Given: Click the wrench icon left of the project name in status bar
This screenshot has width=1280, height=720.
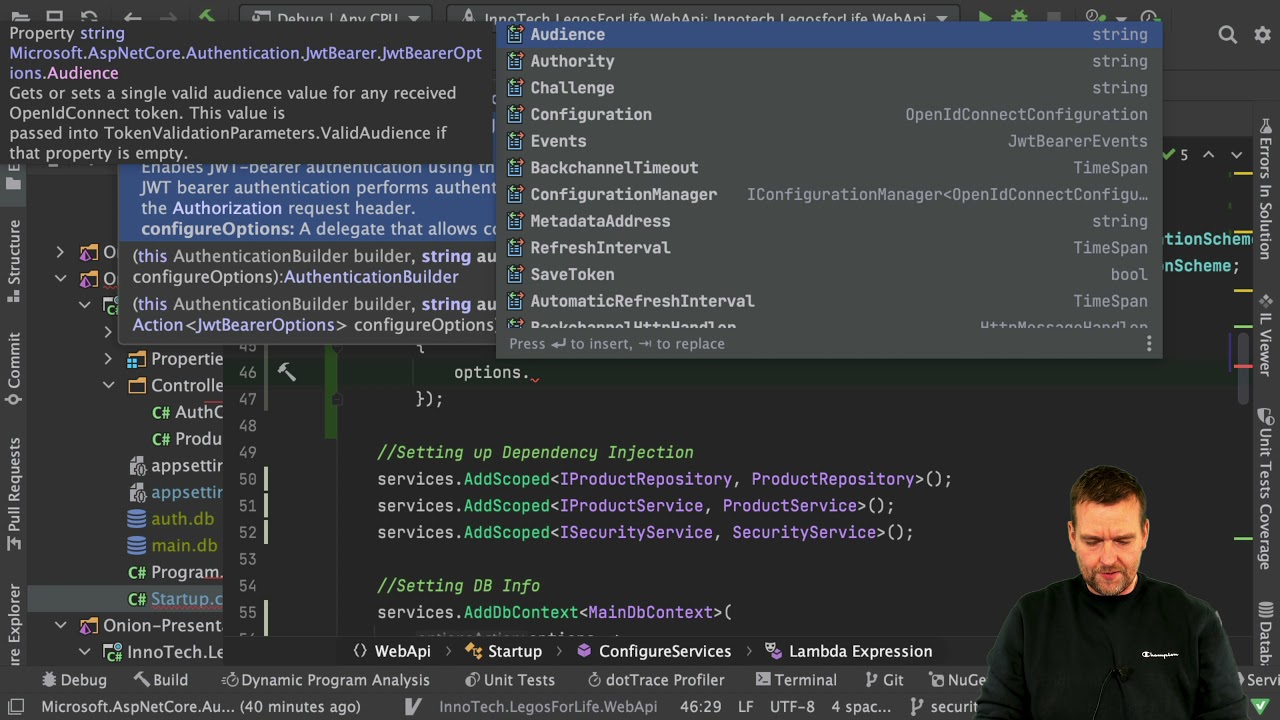Looking at the screenshot, I should [413, 707].
